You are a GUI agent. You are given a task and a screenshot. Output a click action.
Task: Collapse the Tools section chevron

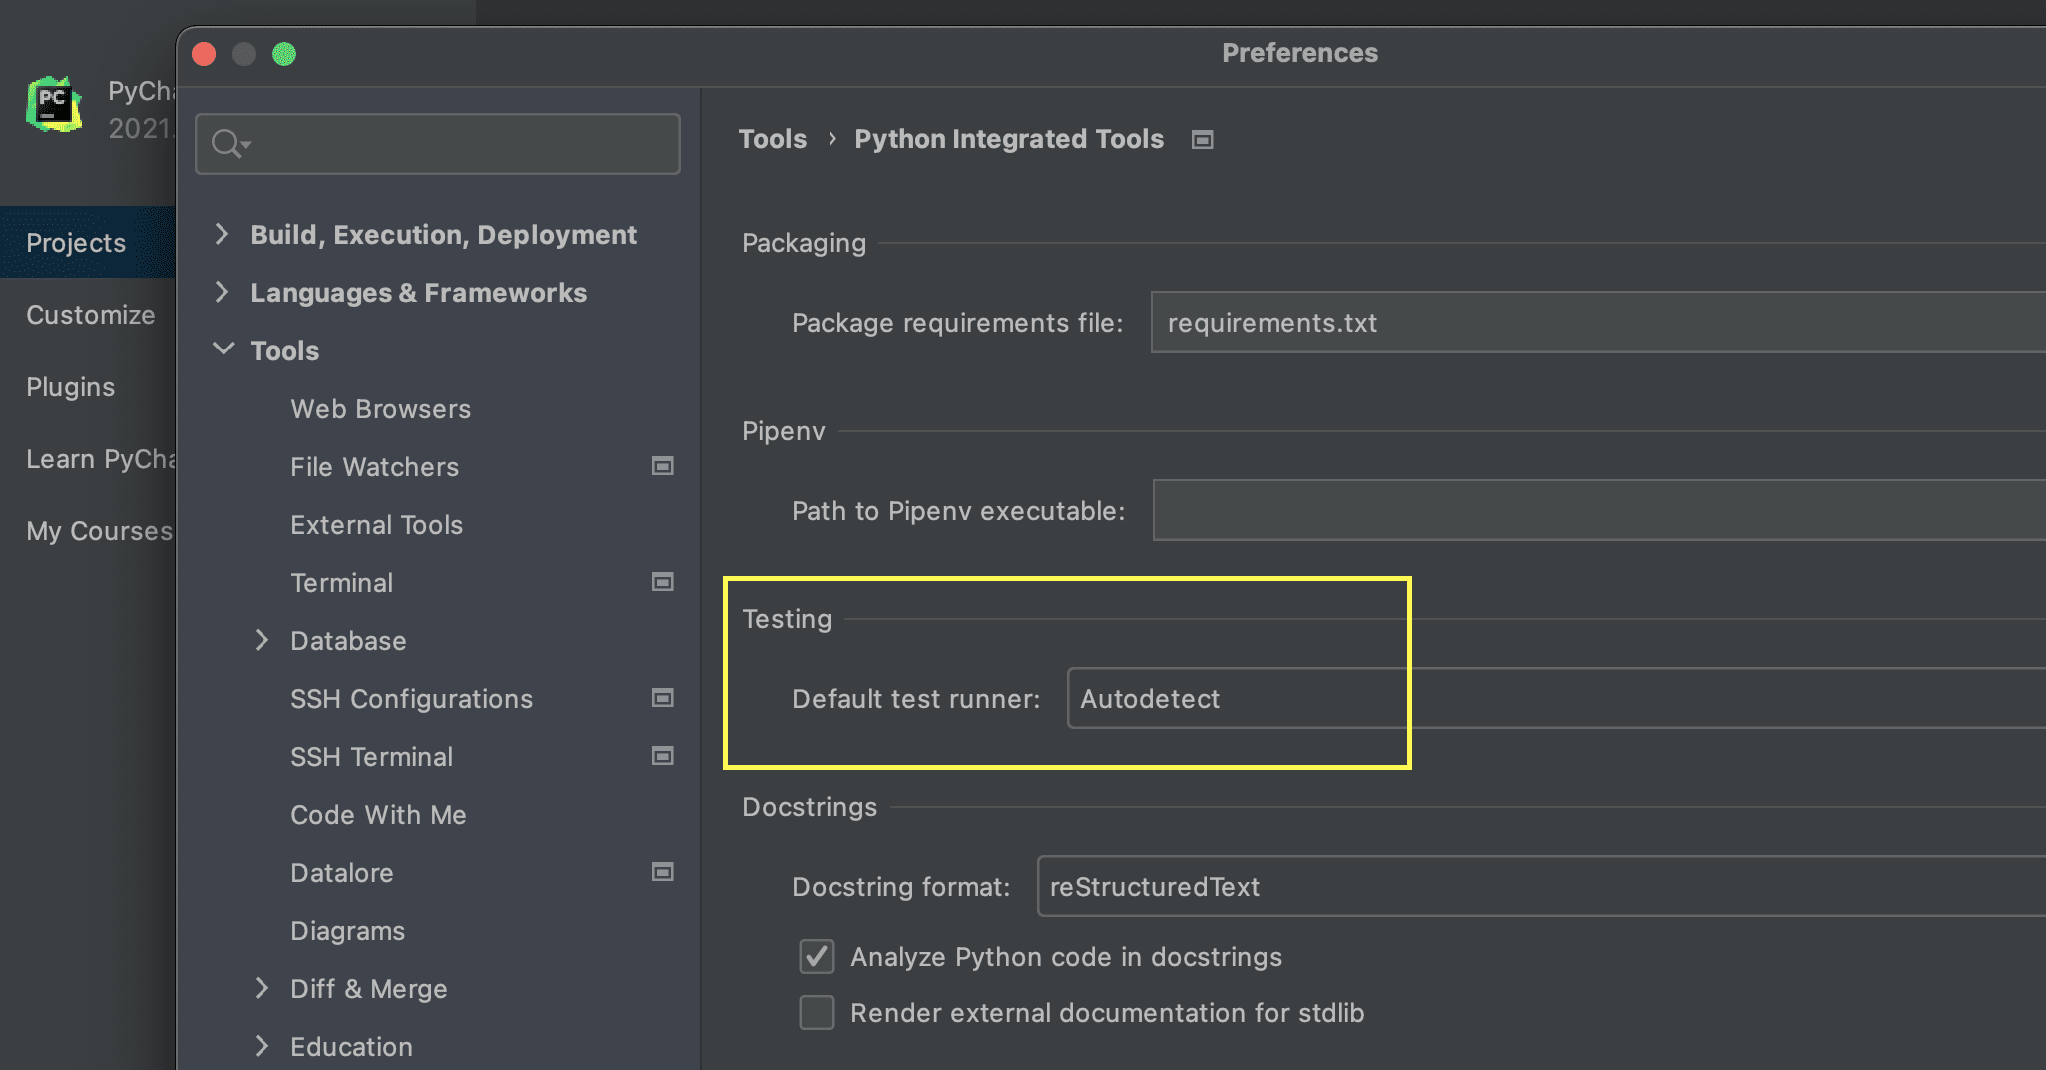point(224,349)
